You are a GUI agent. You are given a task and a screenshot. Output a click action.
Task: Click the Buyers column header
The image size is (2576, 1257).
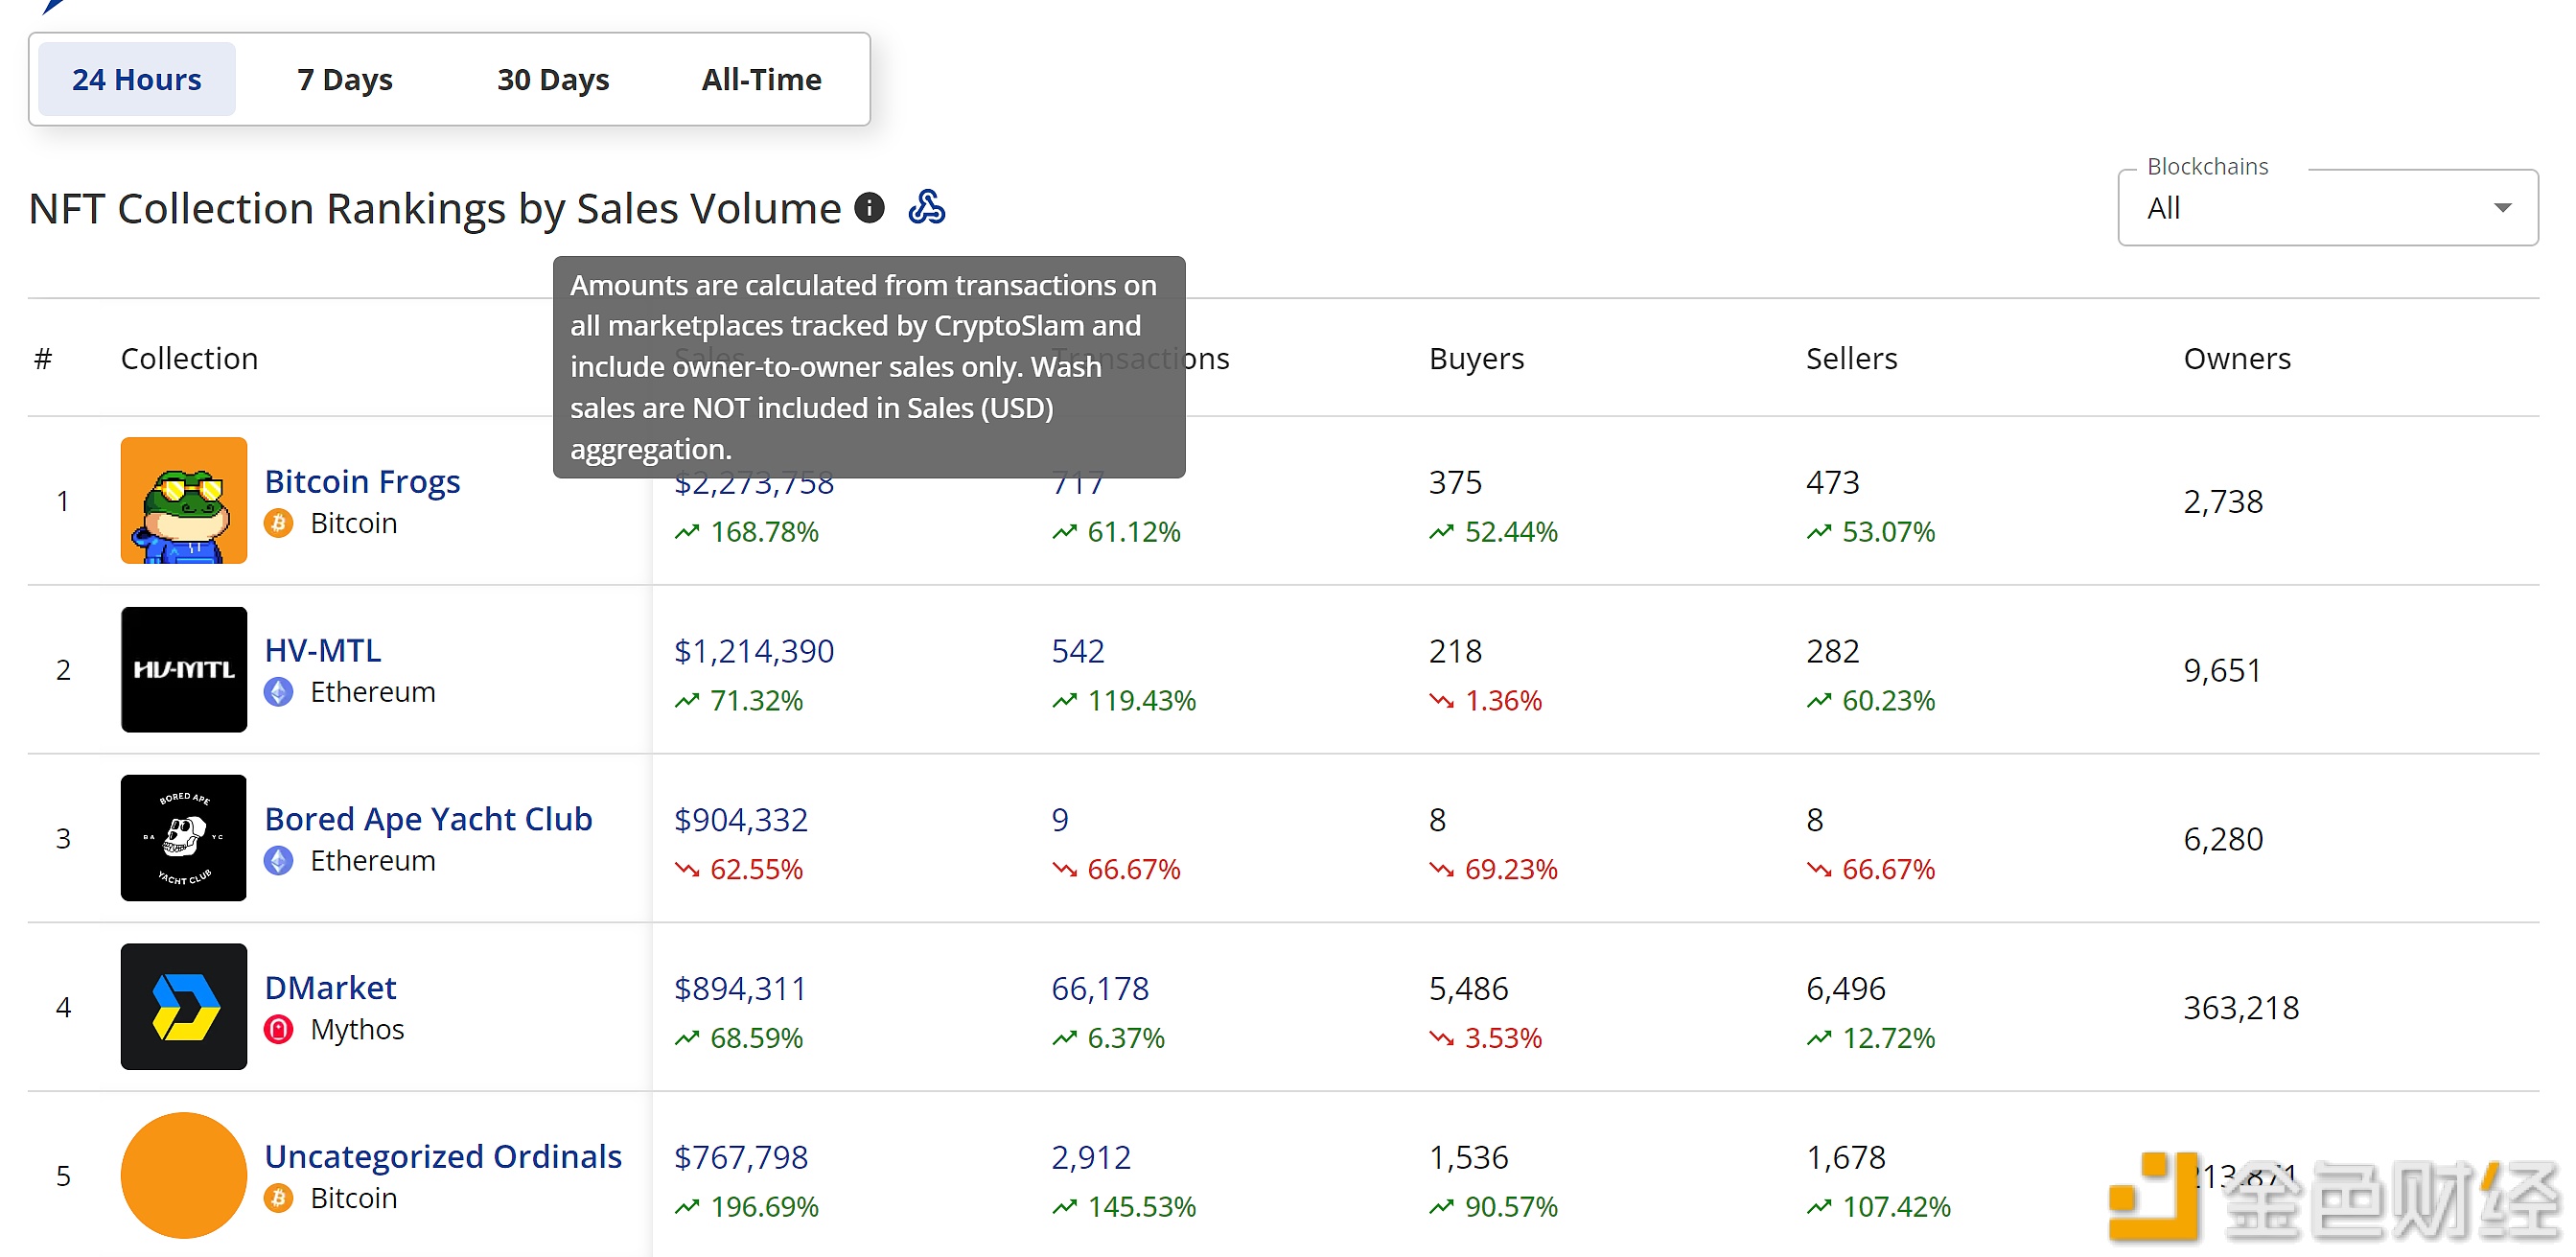[x=1476, y=358]
